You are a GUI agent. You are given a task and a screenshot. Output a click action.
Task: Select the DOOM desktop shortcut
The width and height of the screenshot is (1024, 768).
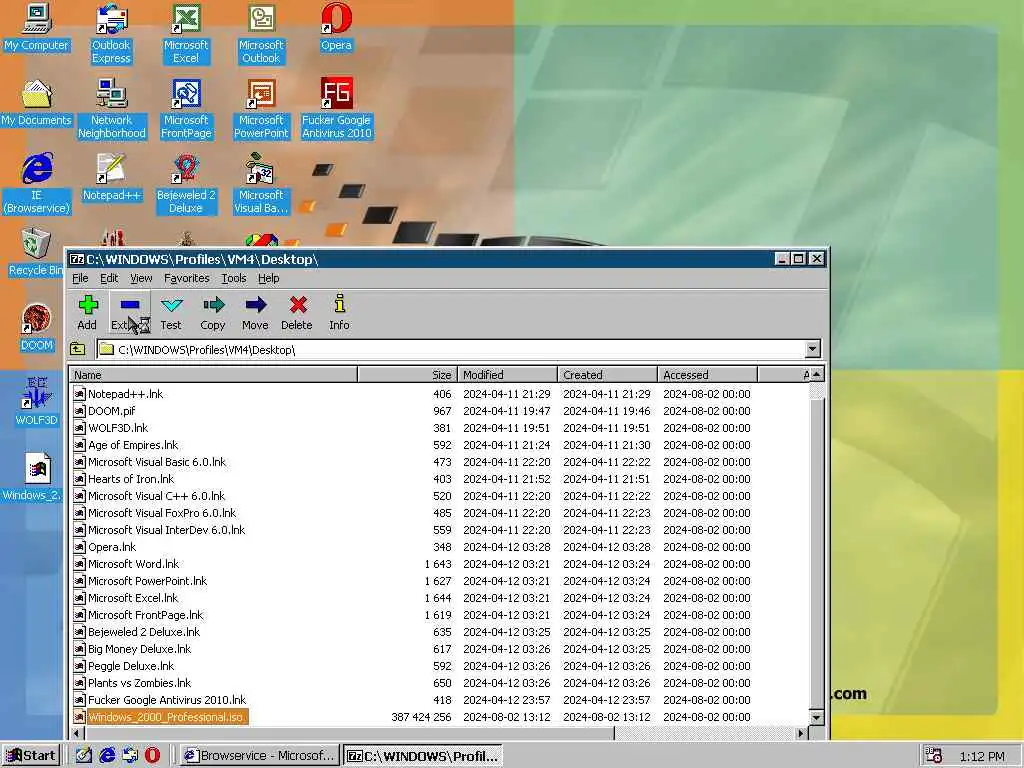(x=37, y=328)
